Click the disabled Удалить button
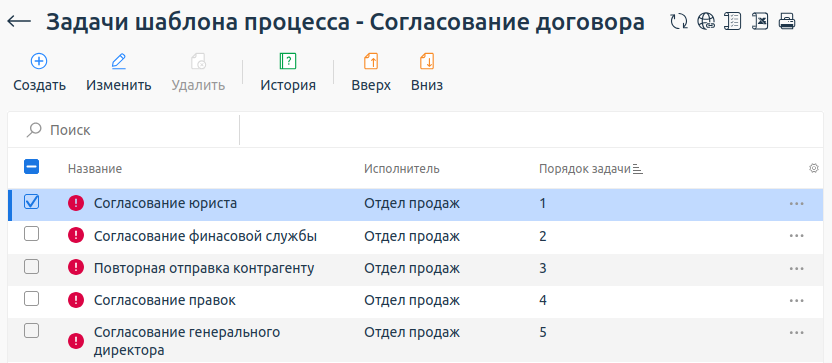832x363 pixels. (198, 72)
